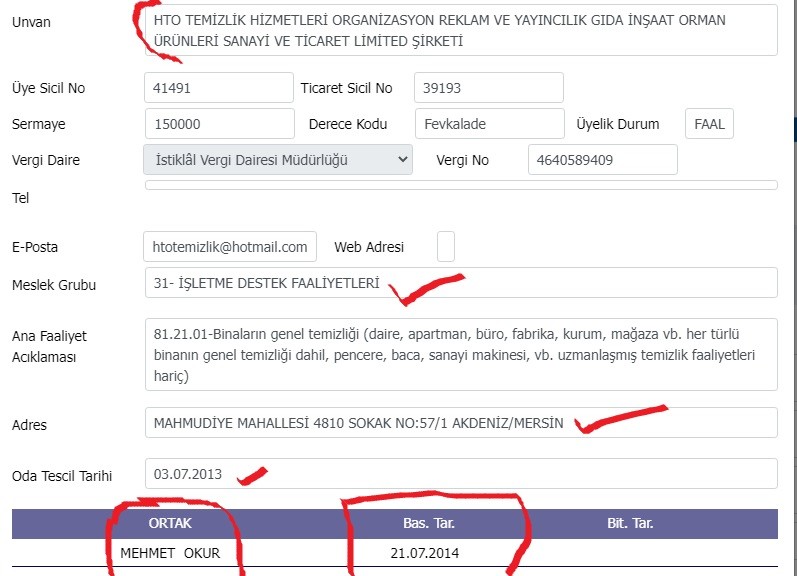797x576 pixels.
Task: Click the Vergi No field 4640589409
Action: click(602, 160)
